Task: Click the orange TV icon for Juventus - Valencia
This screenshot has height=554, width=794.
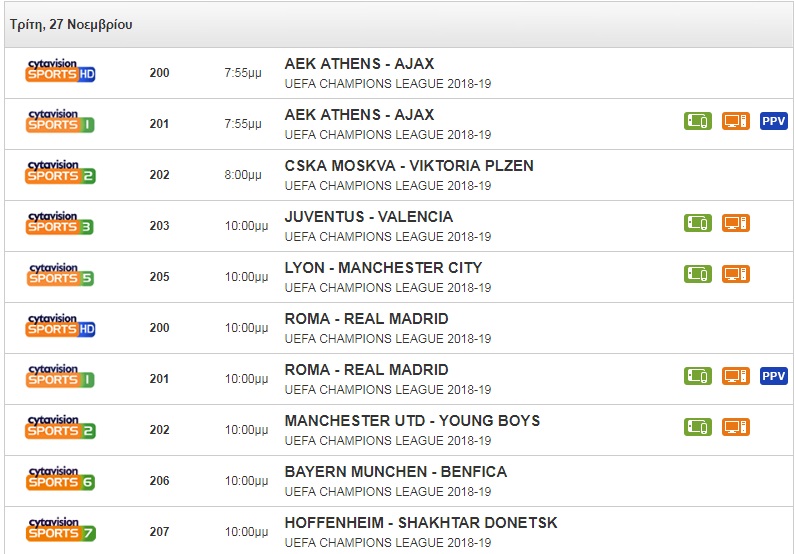Action: click(x=736, y=223)
